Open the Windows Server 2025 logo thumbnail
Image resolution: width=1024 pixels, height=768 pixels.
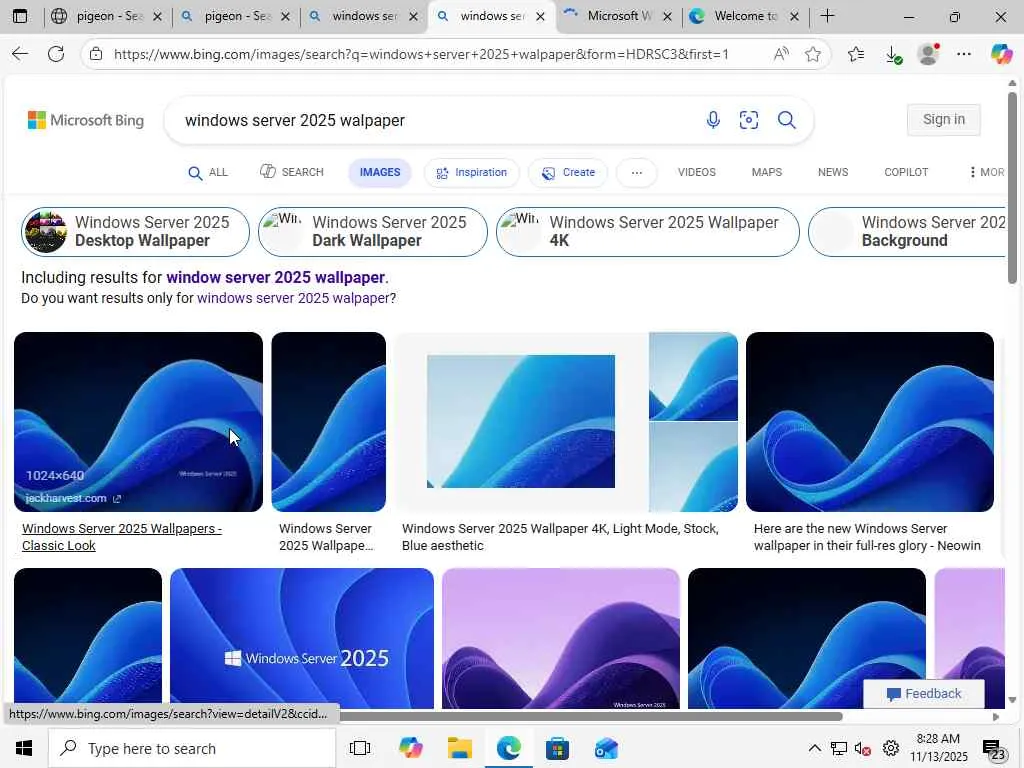(302, 638)
